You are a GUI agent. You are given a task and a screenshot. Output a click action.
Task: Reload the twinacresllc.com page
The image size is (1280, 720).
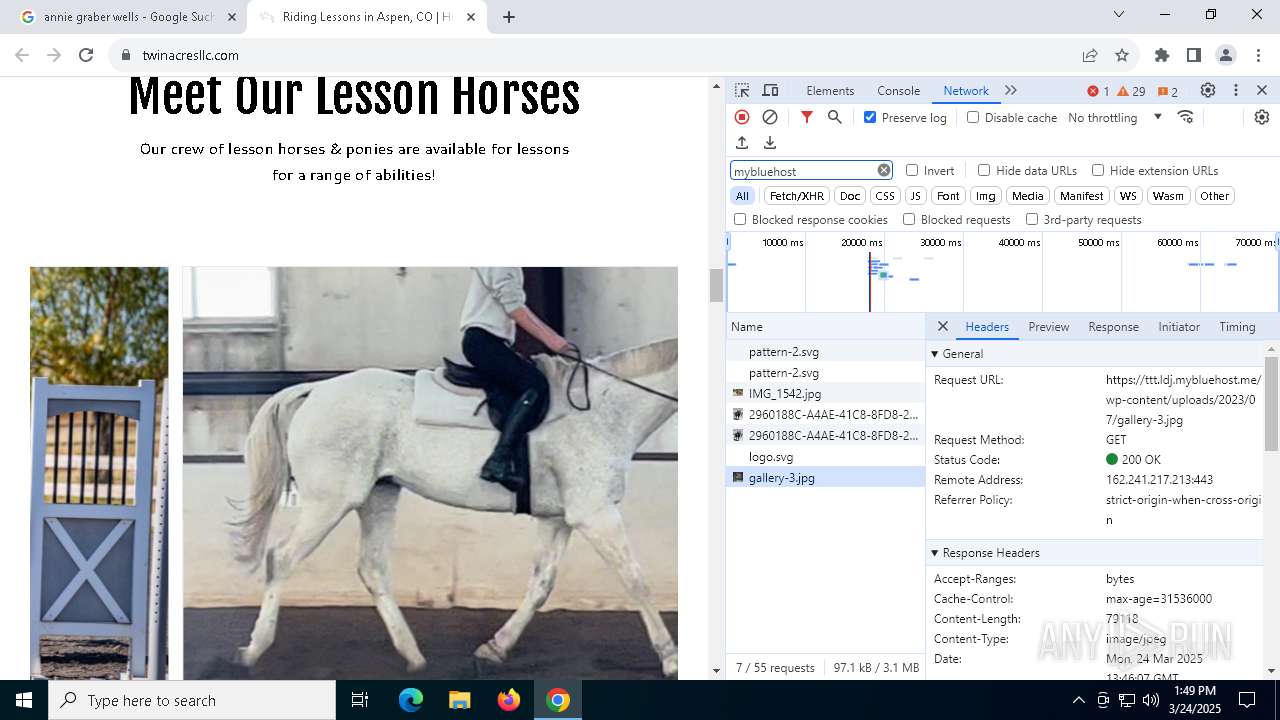pos(86,55)
